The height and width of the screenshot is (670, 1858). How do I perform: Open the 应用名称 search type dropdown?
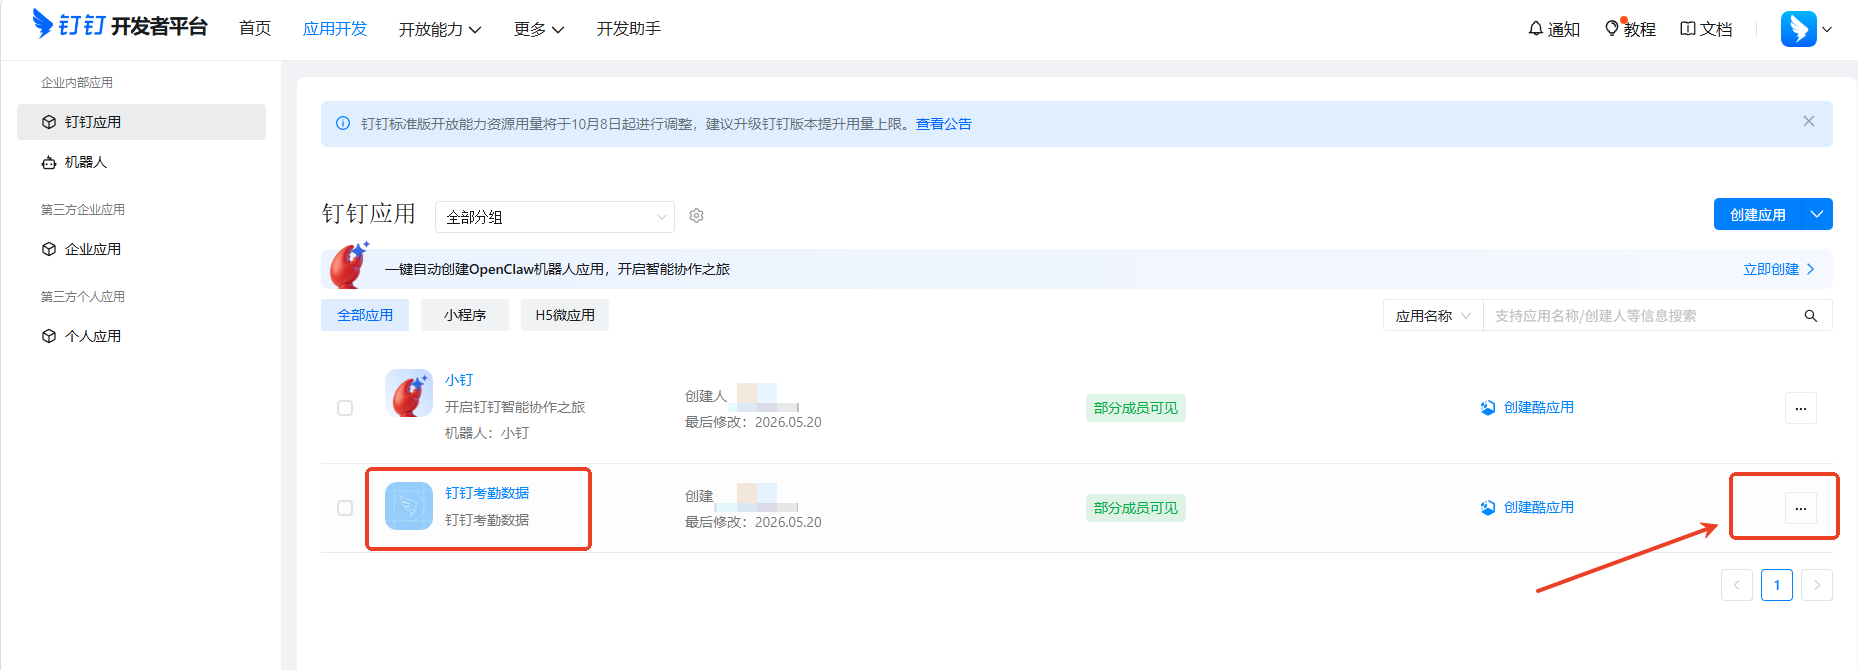tap(1433, 316)
